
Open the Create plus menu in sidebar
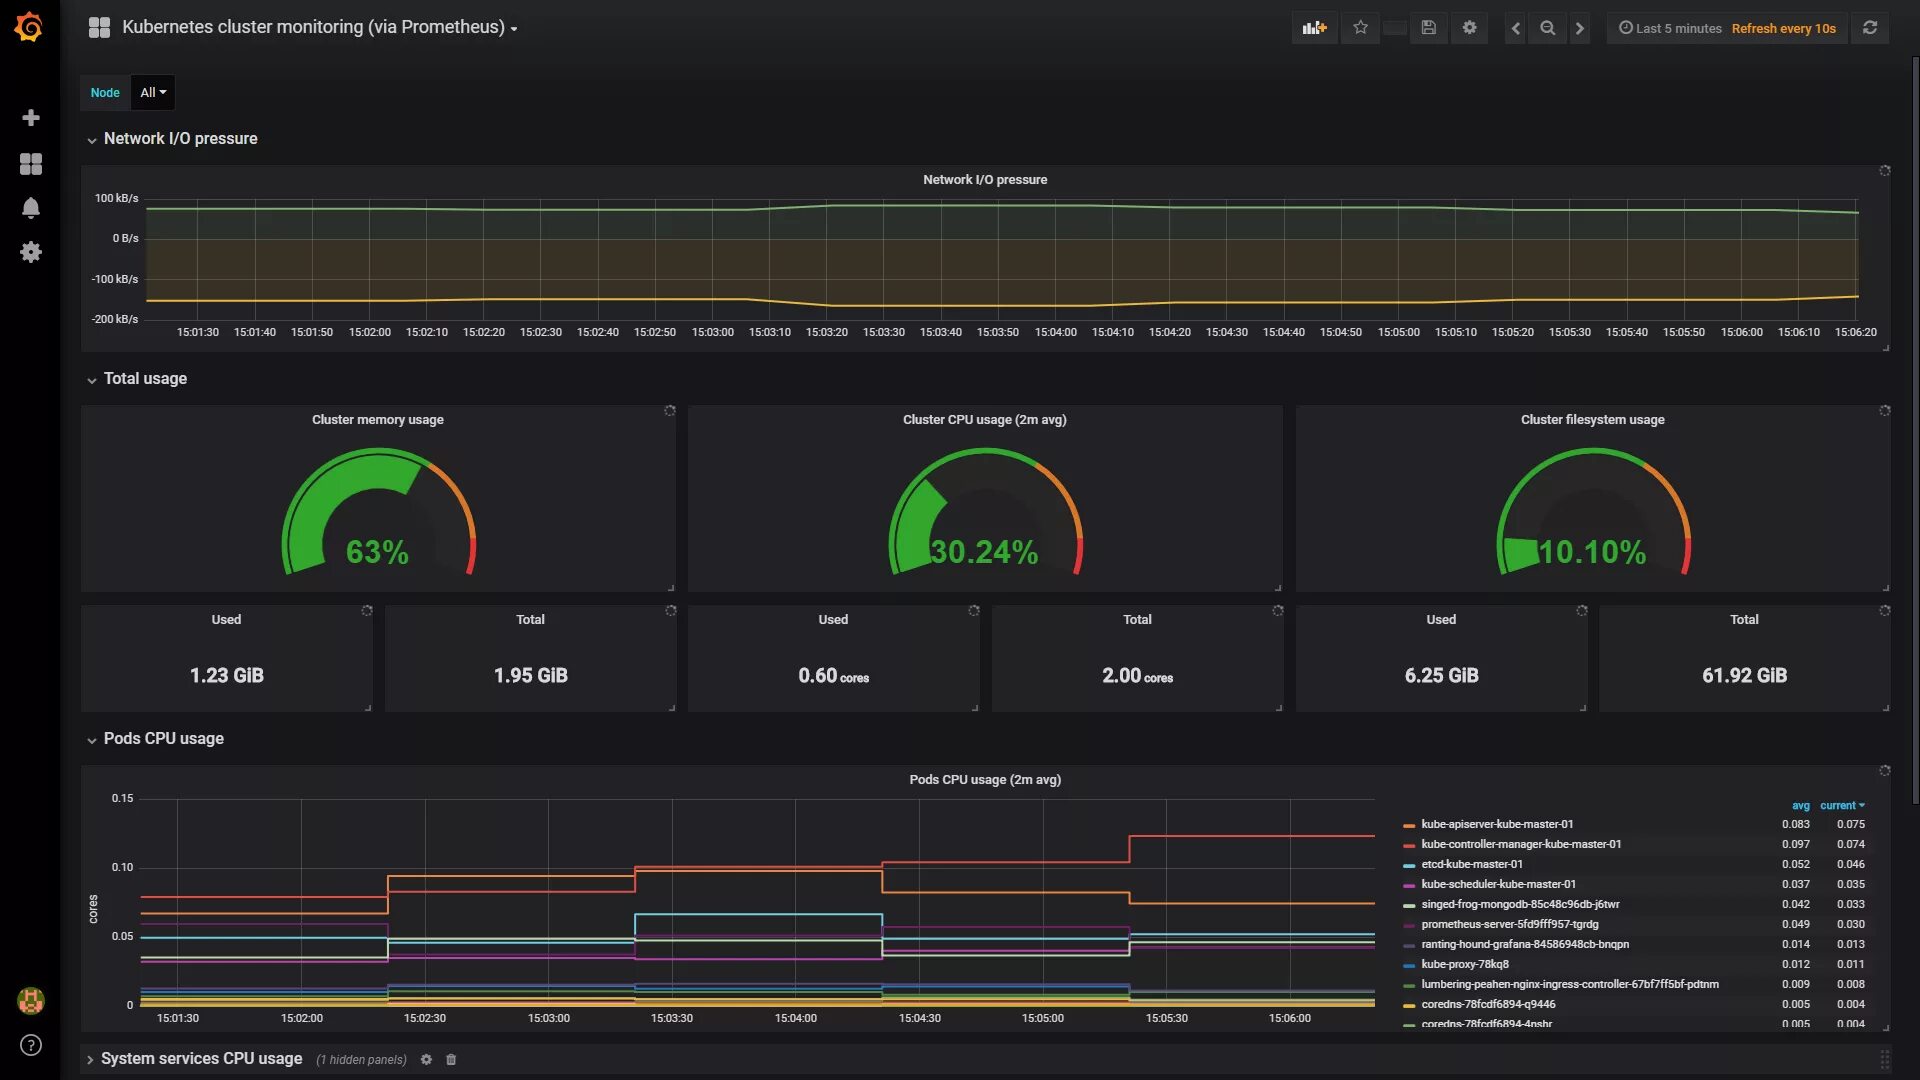(31, 118)
